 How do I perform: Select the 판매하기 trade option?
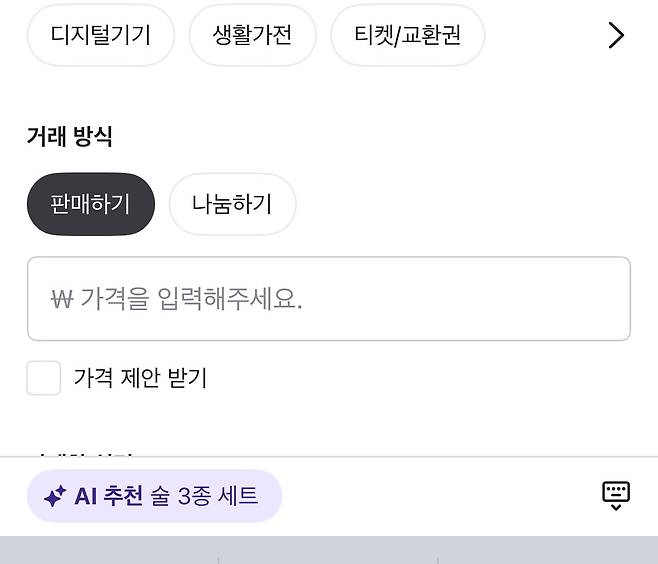point(91,204)
